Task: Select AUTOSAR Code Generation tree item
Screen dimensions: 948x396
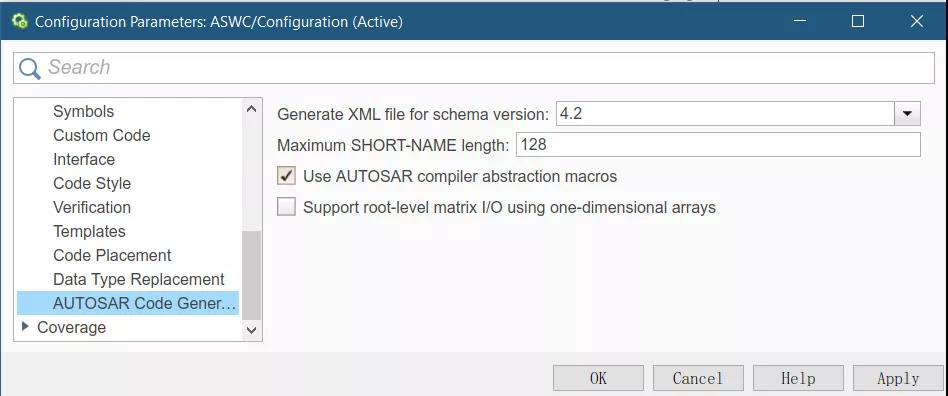Action: [x=128, y=303]
